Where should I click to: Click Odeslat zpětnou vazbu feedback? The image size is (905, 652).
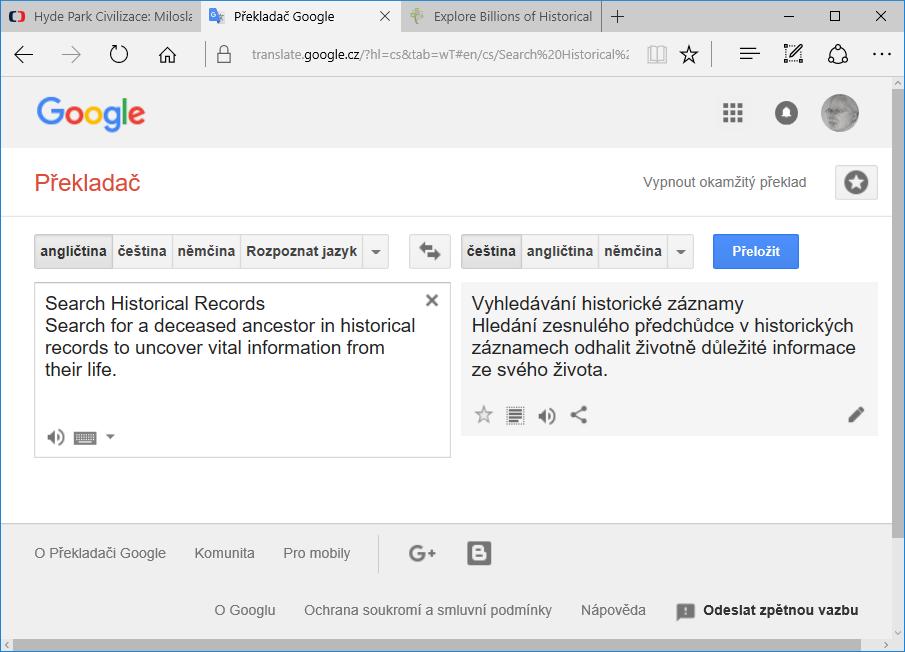(767, 610)
